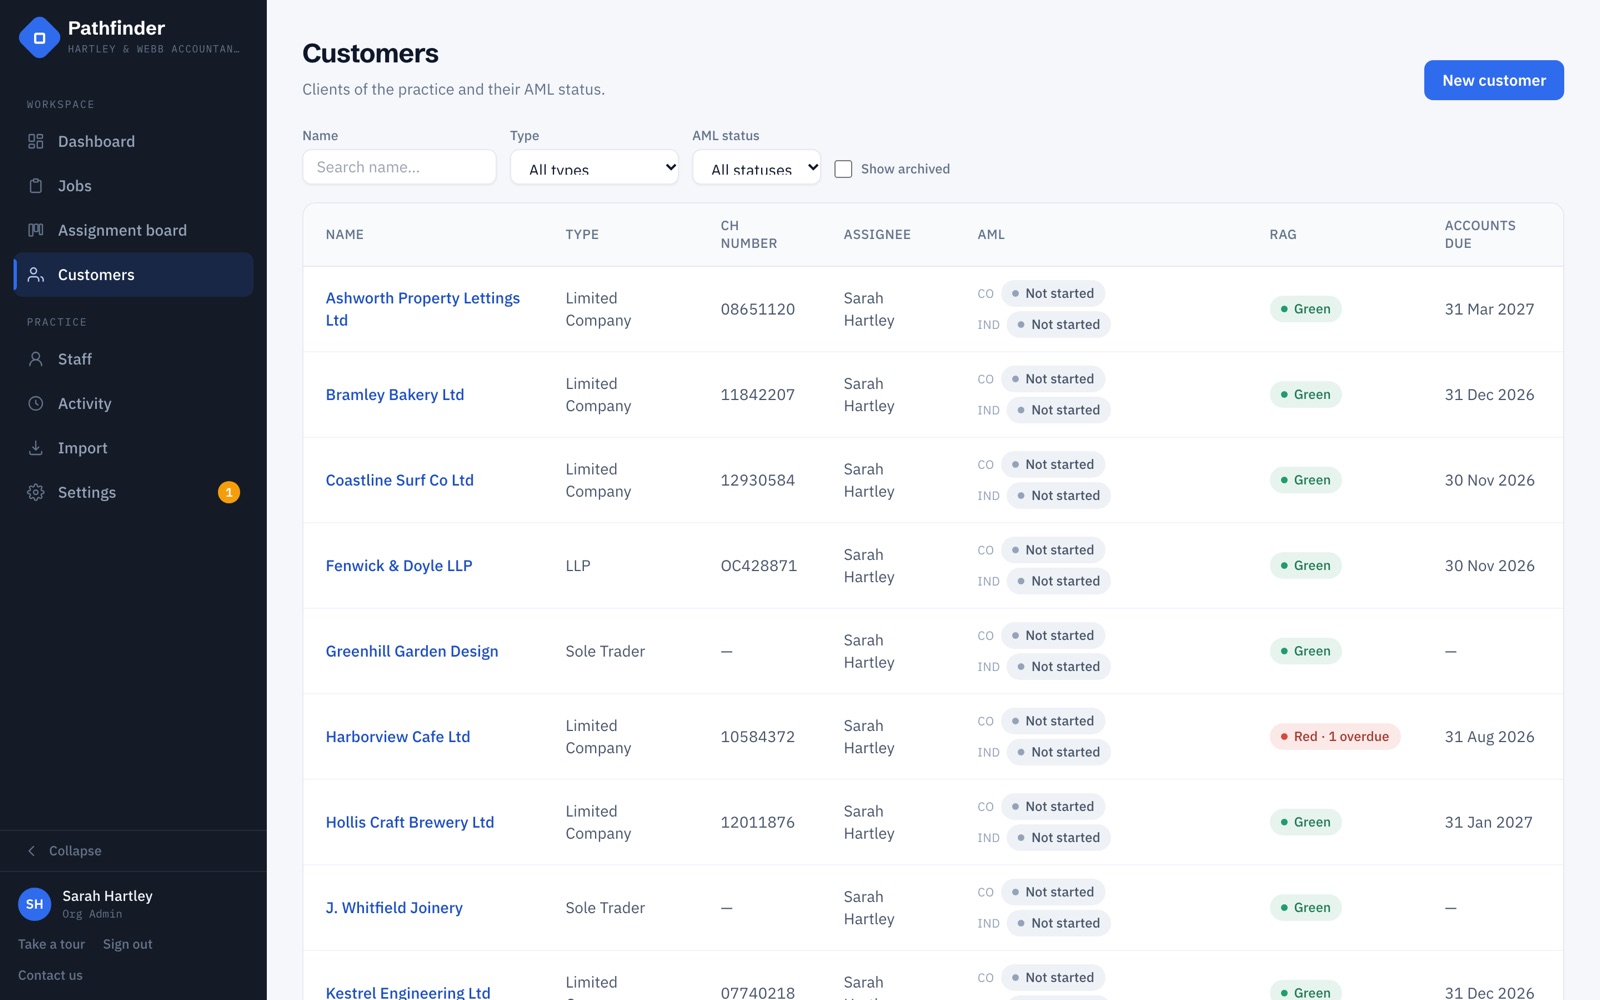Screen dimensions: 1600x1000
Task: Click Take a tour link
Action: point(51,944)
